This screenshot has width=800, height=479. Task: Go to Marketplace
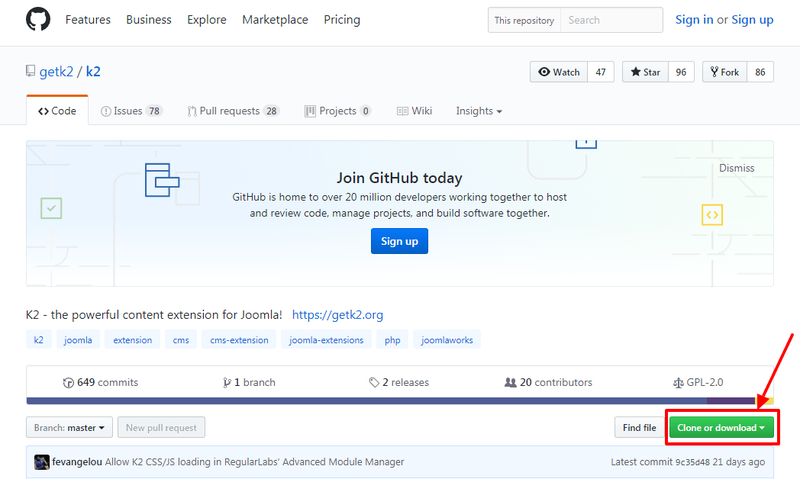coord(275,19)
